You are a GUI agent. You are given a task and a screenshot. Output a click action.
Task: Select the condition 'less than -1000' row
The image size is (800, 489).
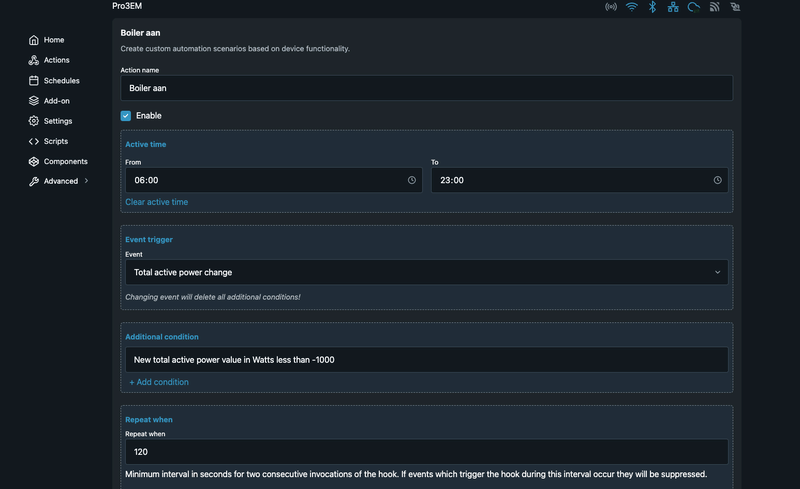point(427,360)
